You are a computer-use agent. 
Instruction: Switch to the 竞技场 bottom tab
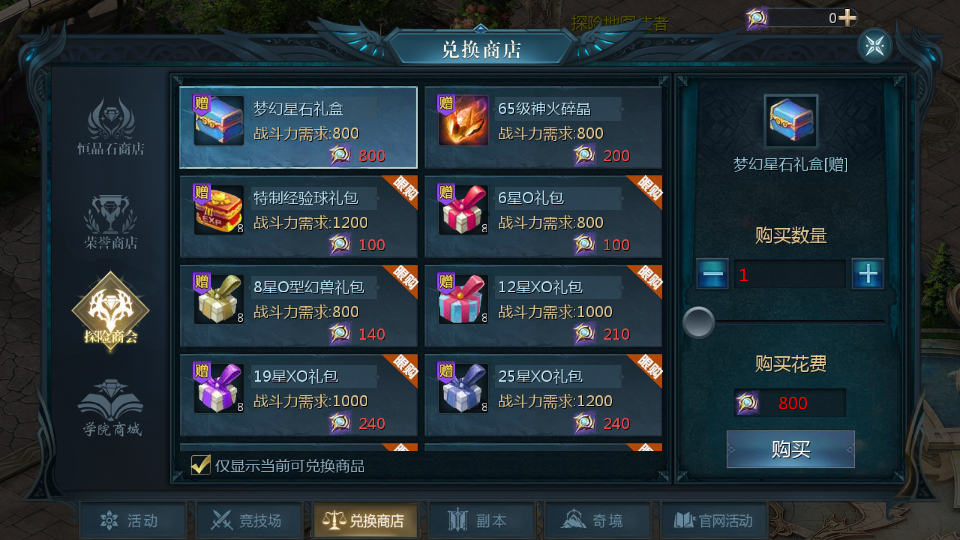click(x=249, y=521)
